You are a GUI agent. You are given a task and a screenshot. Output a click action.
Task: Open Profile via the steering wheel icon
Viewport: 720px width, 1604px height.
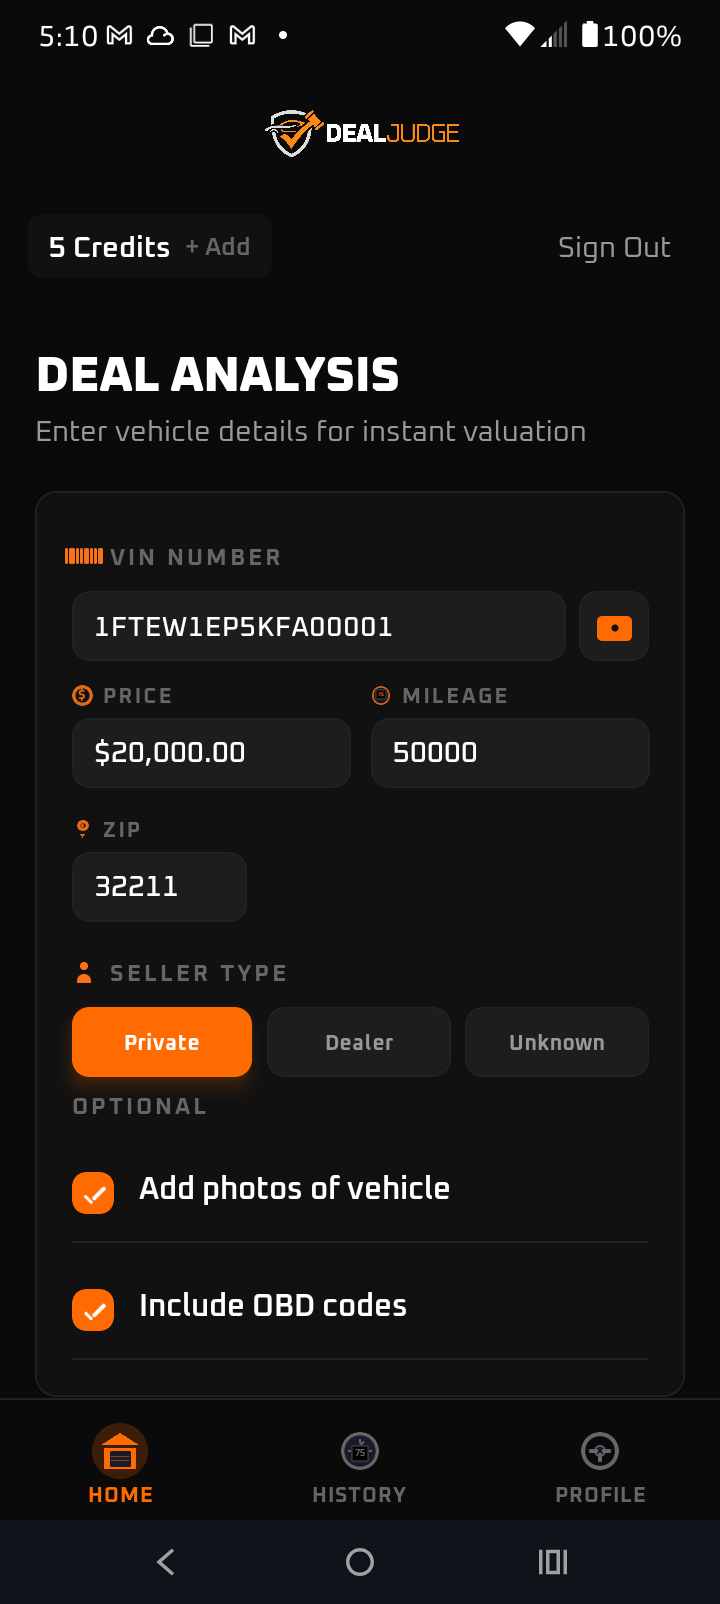coord(600,1450)
